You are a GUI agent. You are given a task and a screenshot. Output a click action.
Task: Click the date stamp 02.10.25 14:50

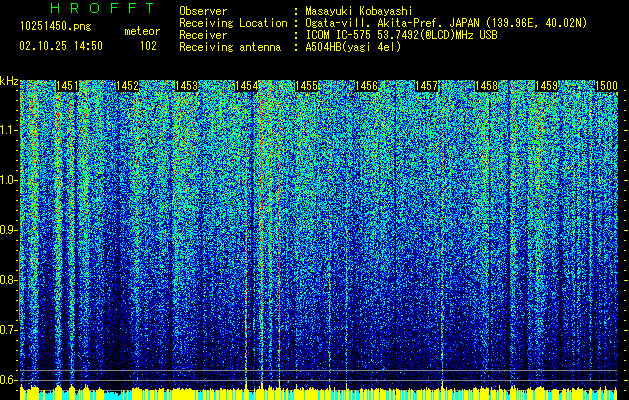click(61, 46)
